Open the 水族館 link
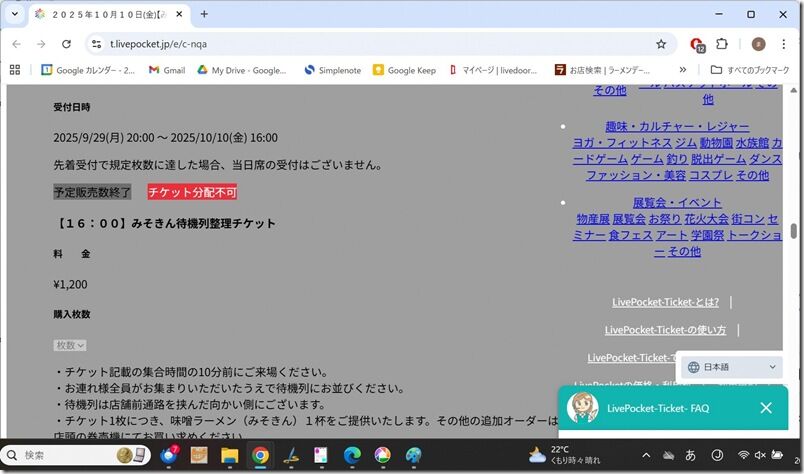 pos(752,143)
